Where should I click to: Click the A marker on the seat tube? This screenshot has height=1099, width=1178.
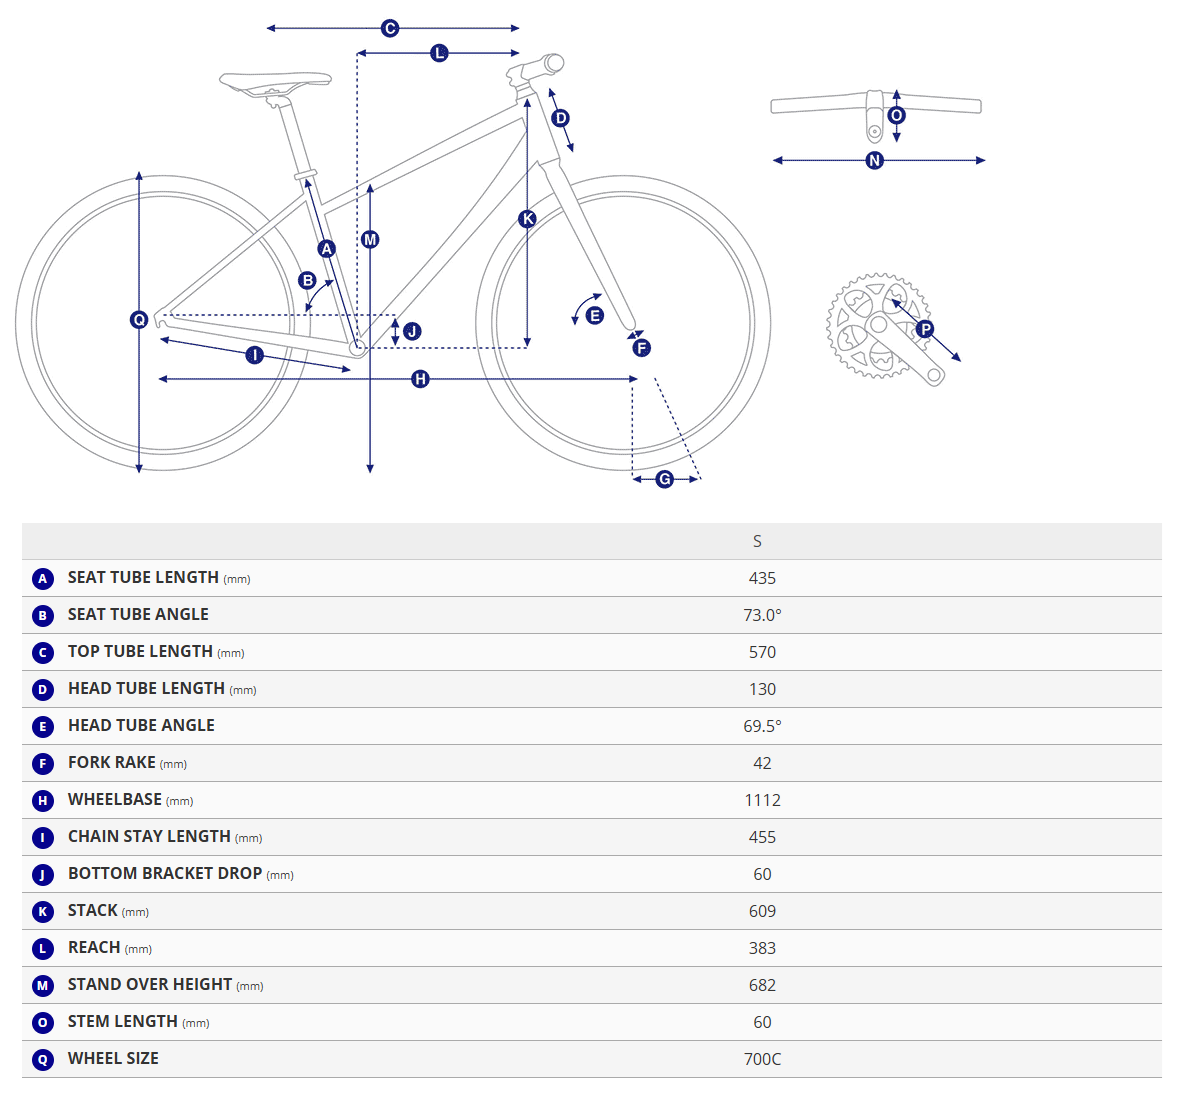(x=326, y=249)
